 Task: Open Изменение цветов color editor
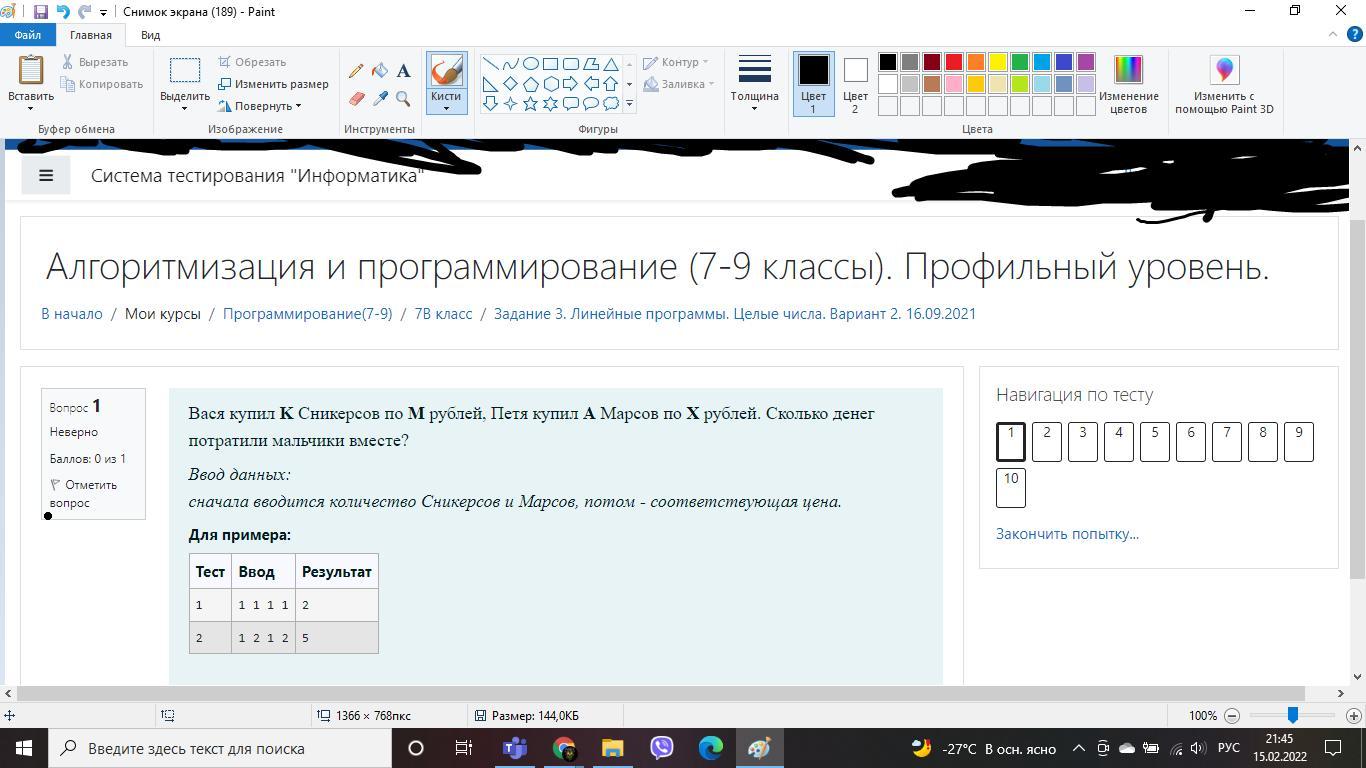pos(1128,84)
